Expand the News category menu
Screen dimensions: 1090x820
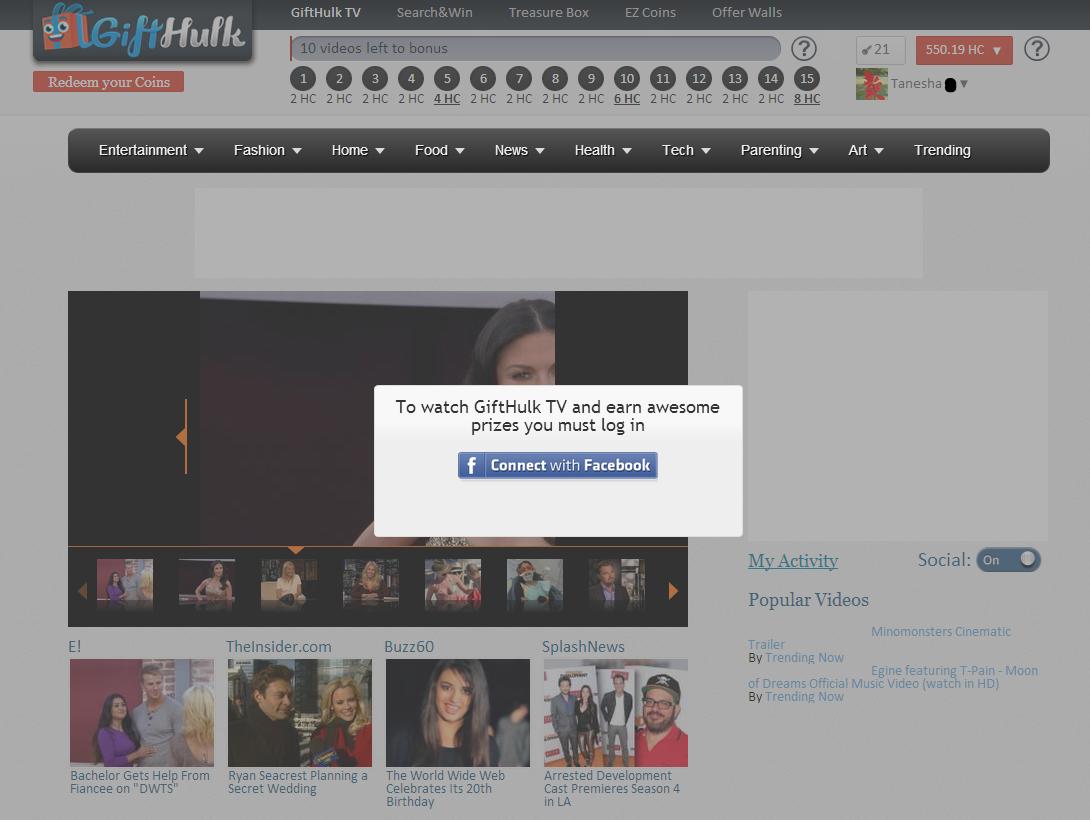(519, 150)
